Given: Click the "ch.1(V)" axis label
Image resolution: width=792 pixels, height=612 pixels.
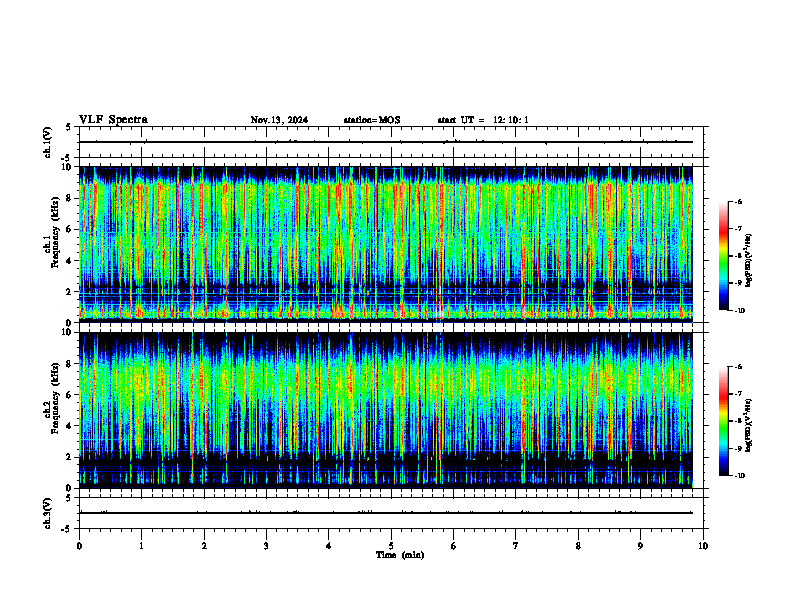Looking at the screenshot, I should [x=48, y=142].
